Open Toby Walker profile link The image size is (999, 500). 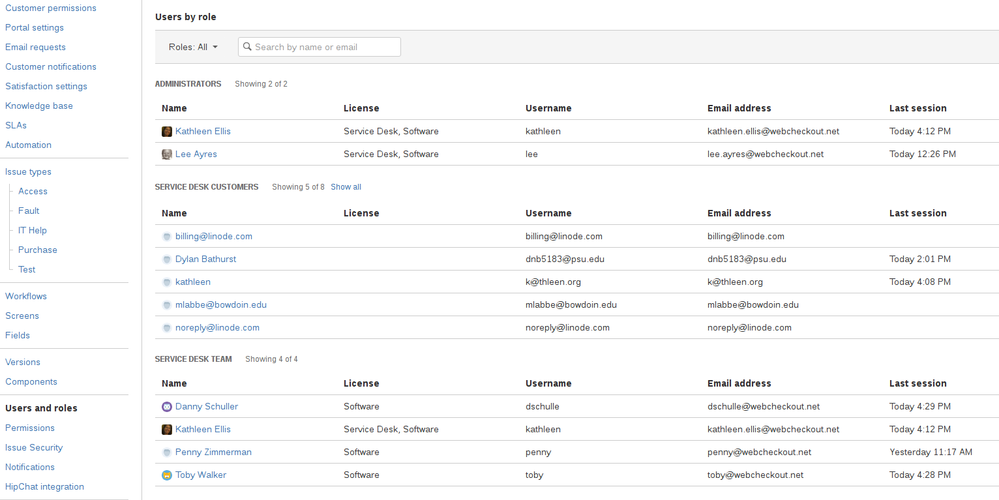pyautogui.click(x=201, y=475)
